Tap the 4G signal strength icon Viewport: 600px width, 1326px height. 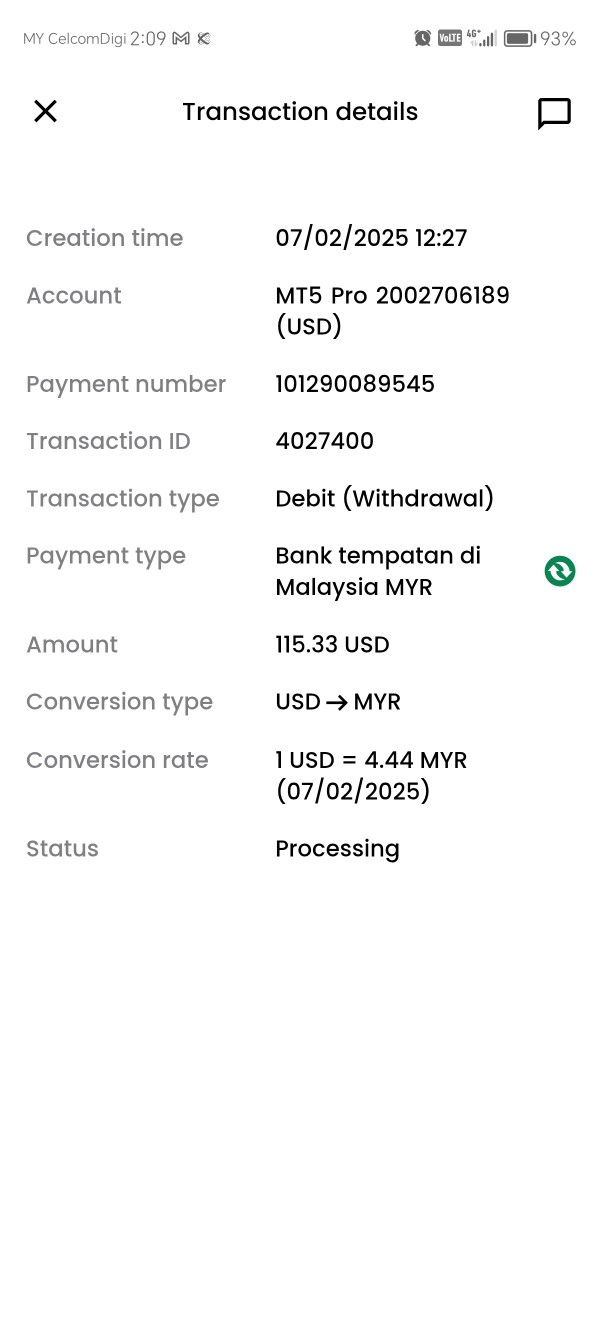coord(482,38)
